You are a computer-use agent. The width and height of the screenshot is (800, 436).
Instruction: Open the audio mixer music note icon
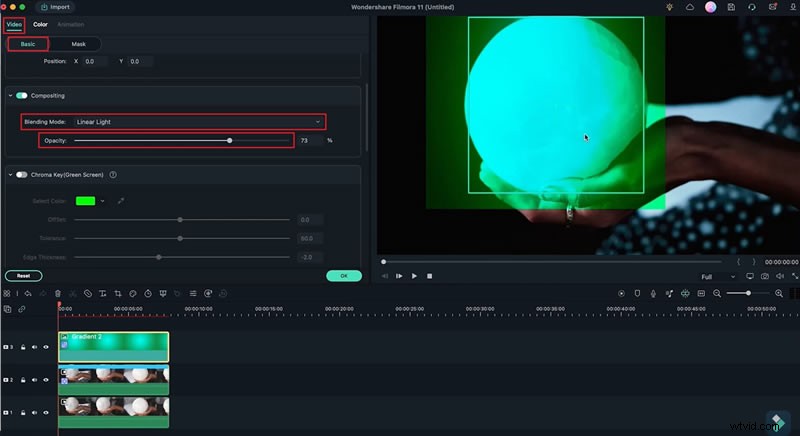(669, 294)
